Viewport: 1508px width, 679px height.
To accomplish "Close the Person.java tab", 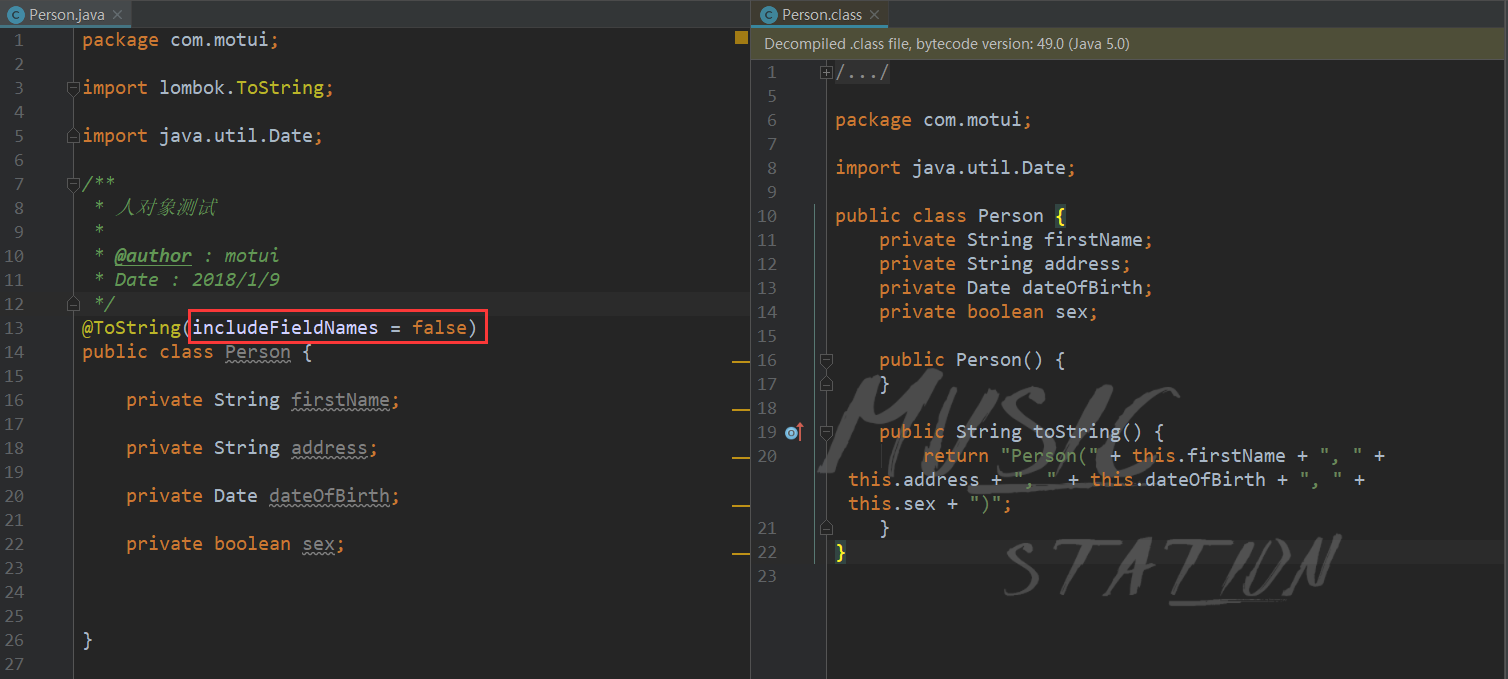I will [x=117, y=15].
